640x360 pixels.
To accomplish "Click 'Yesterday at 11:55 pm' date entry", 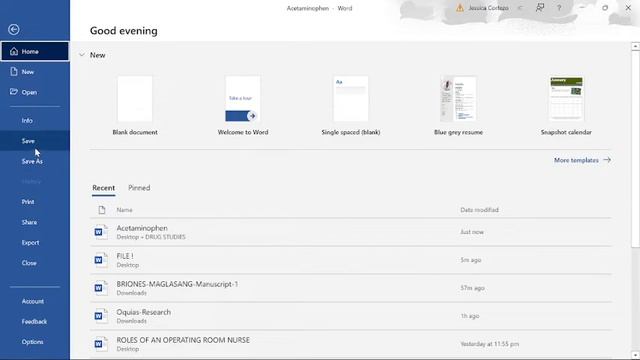I will pyautogui.click(x=489, y=344).
